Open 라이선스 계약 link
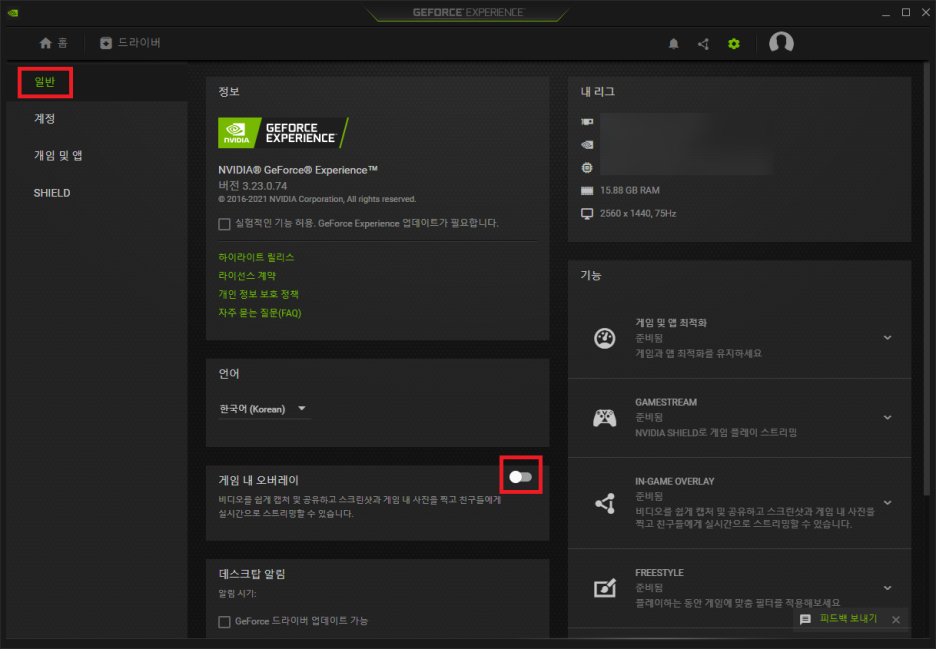This screenshot has height=649, width=936. pos(247,276)
